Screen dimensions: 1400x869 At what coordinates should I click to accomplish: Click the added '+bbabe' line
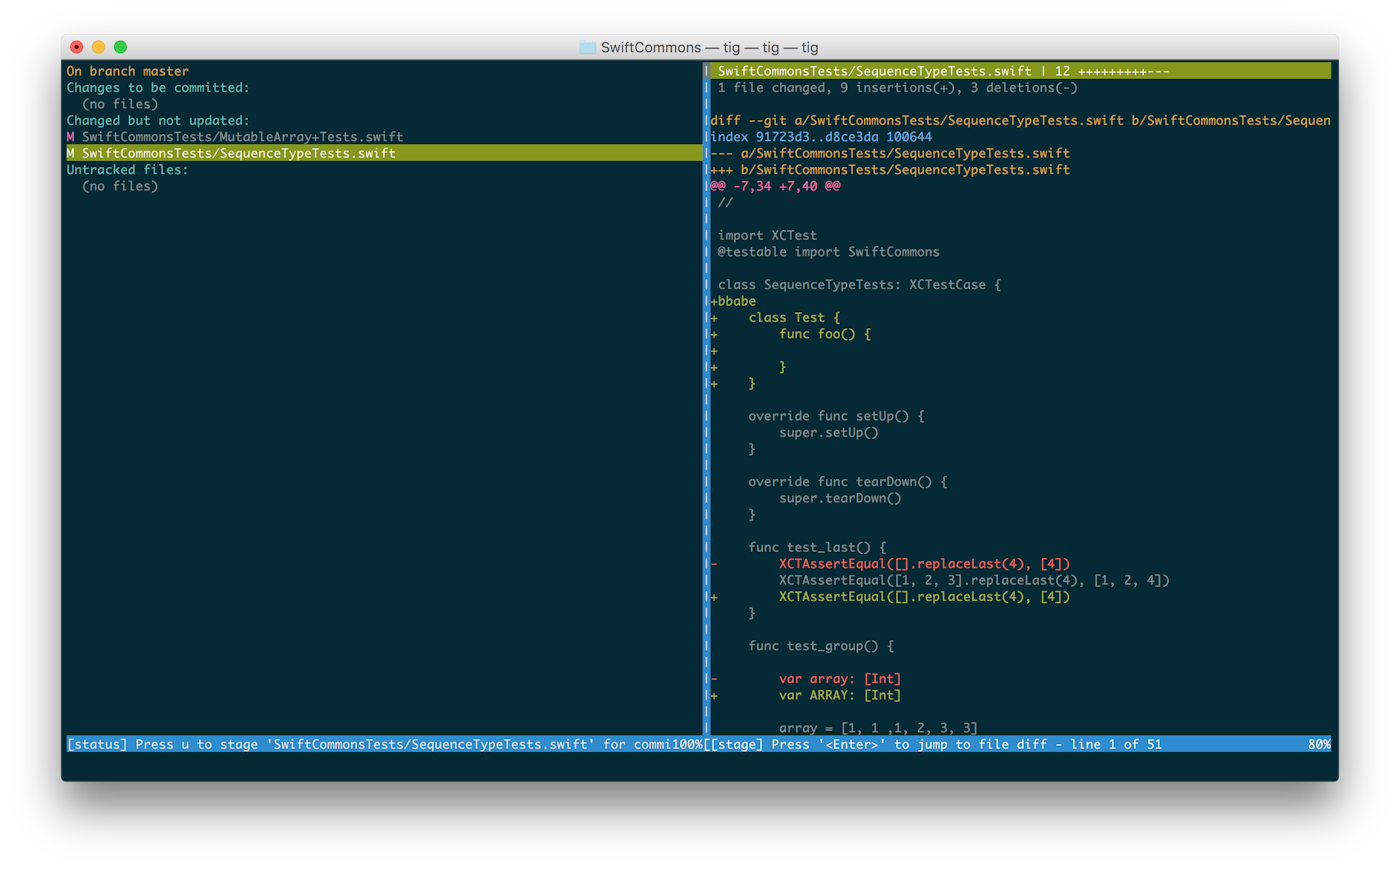click(x=733, y=301)
